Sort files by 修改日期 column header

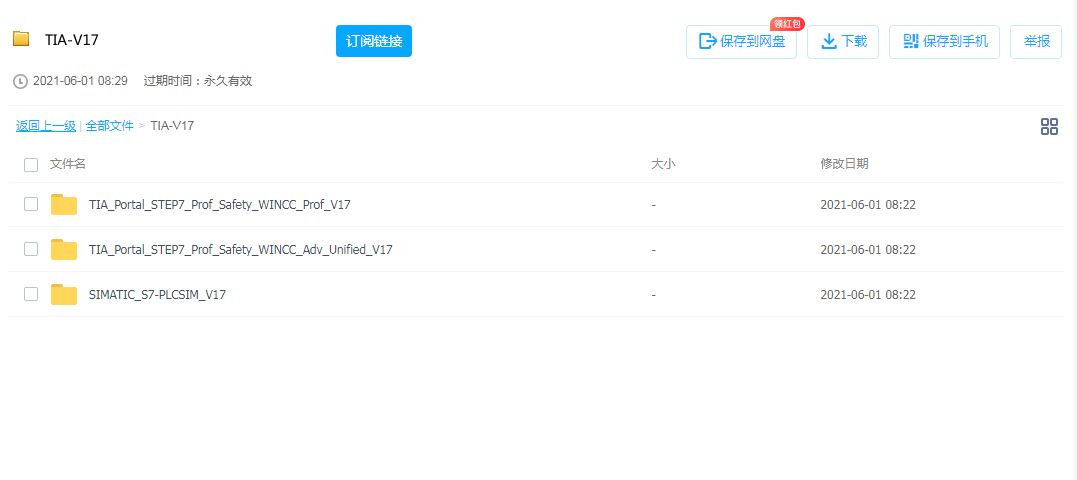point(844,164)
